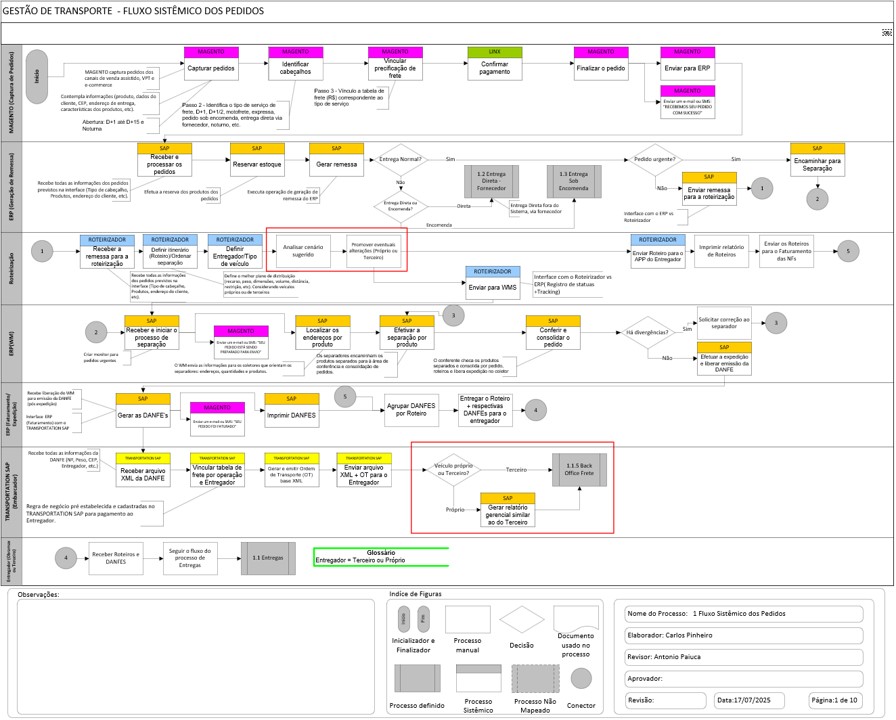This screenshot has width=896, height=720.
Task: Select the Efetuar a separação por produto box
Action: coord(407,333)
